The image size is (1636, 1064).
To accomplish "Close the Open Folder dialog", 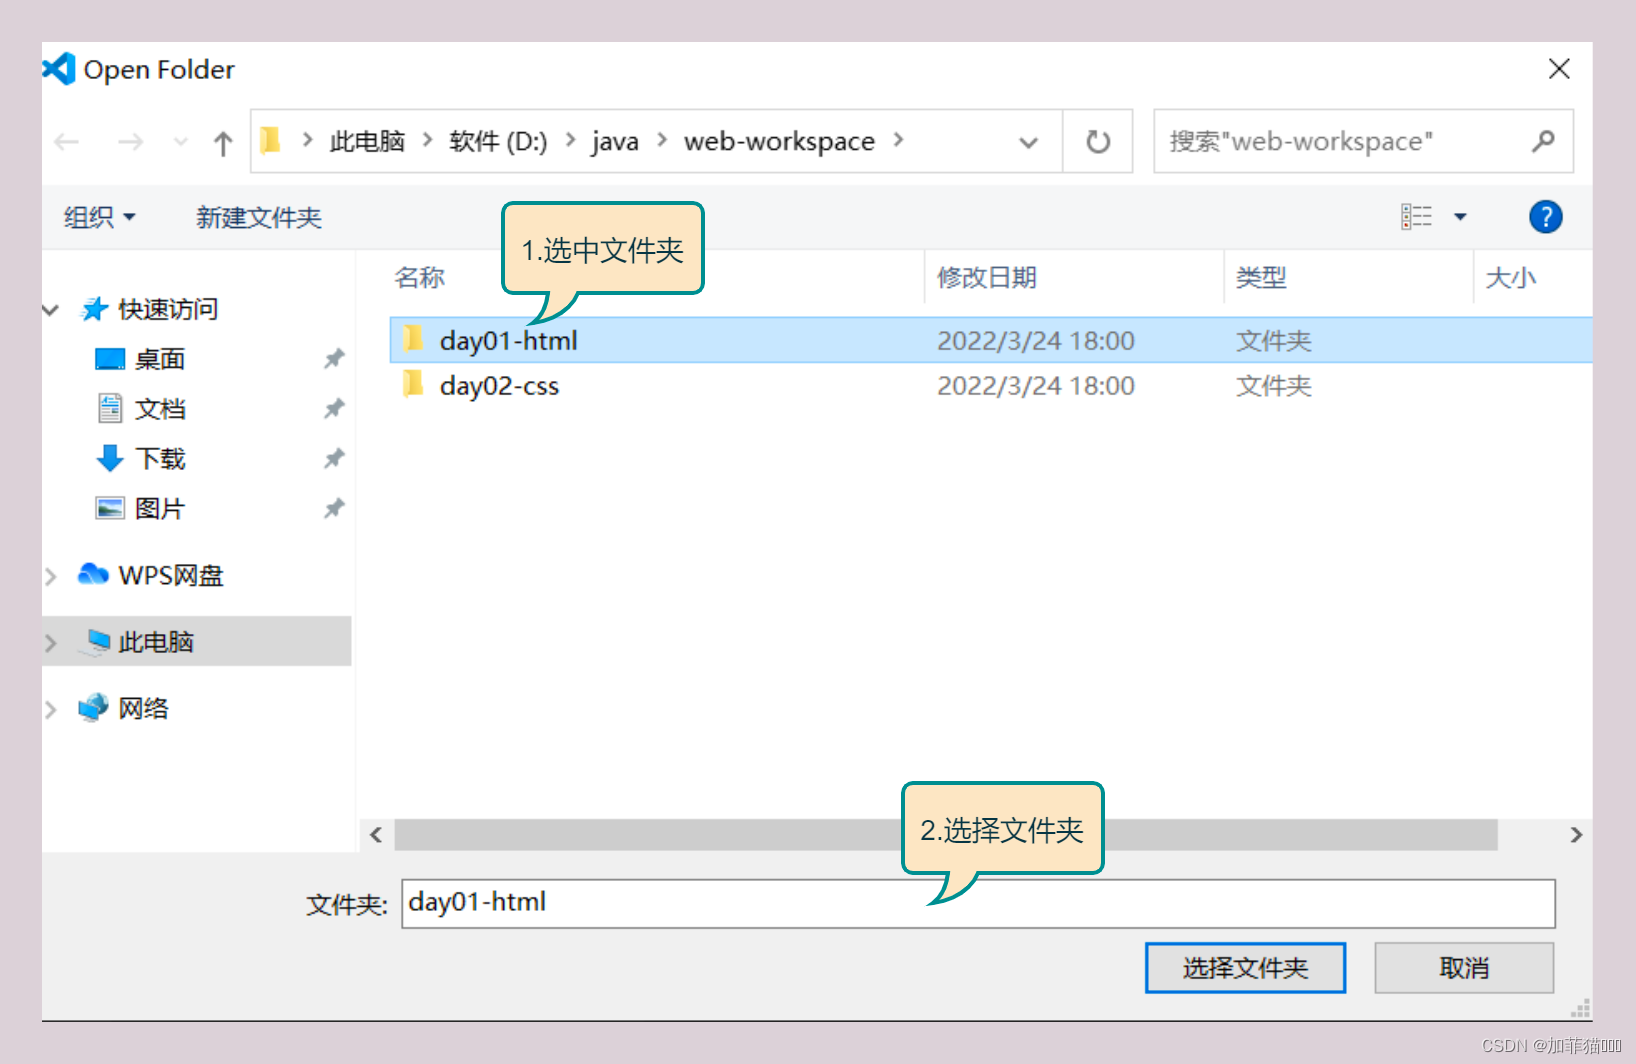I will [x=1558, y=69].
